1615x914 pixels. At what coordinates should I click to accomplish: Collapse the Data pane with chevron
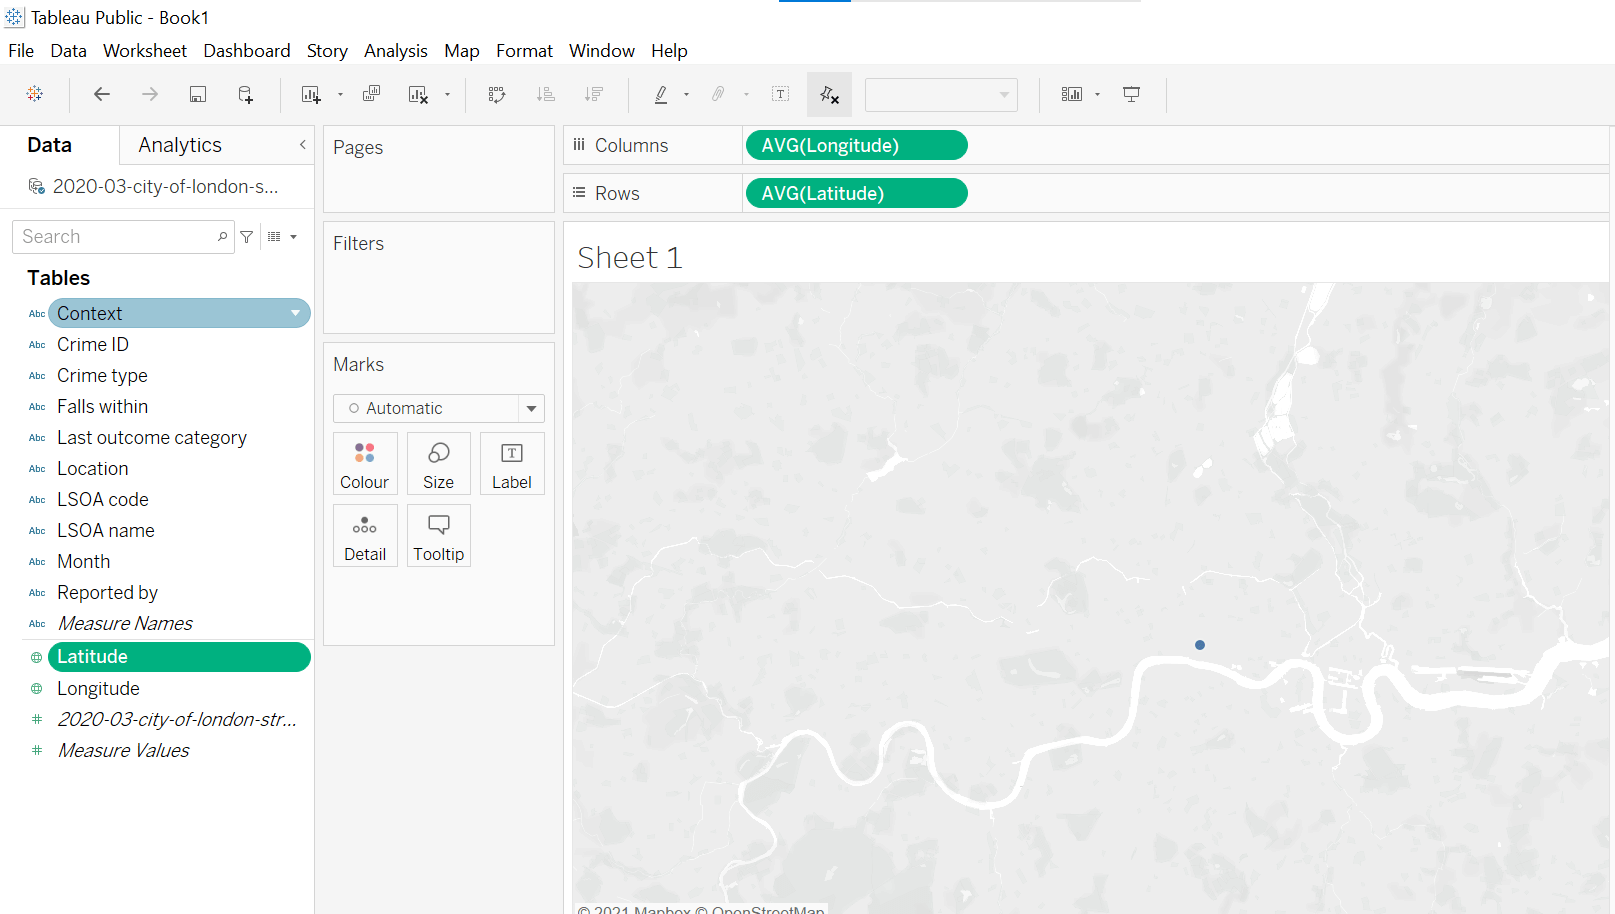(303, 145)
